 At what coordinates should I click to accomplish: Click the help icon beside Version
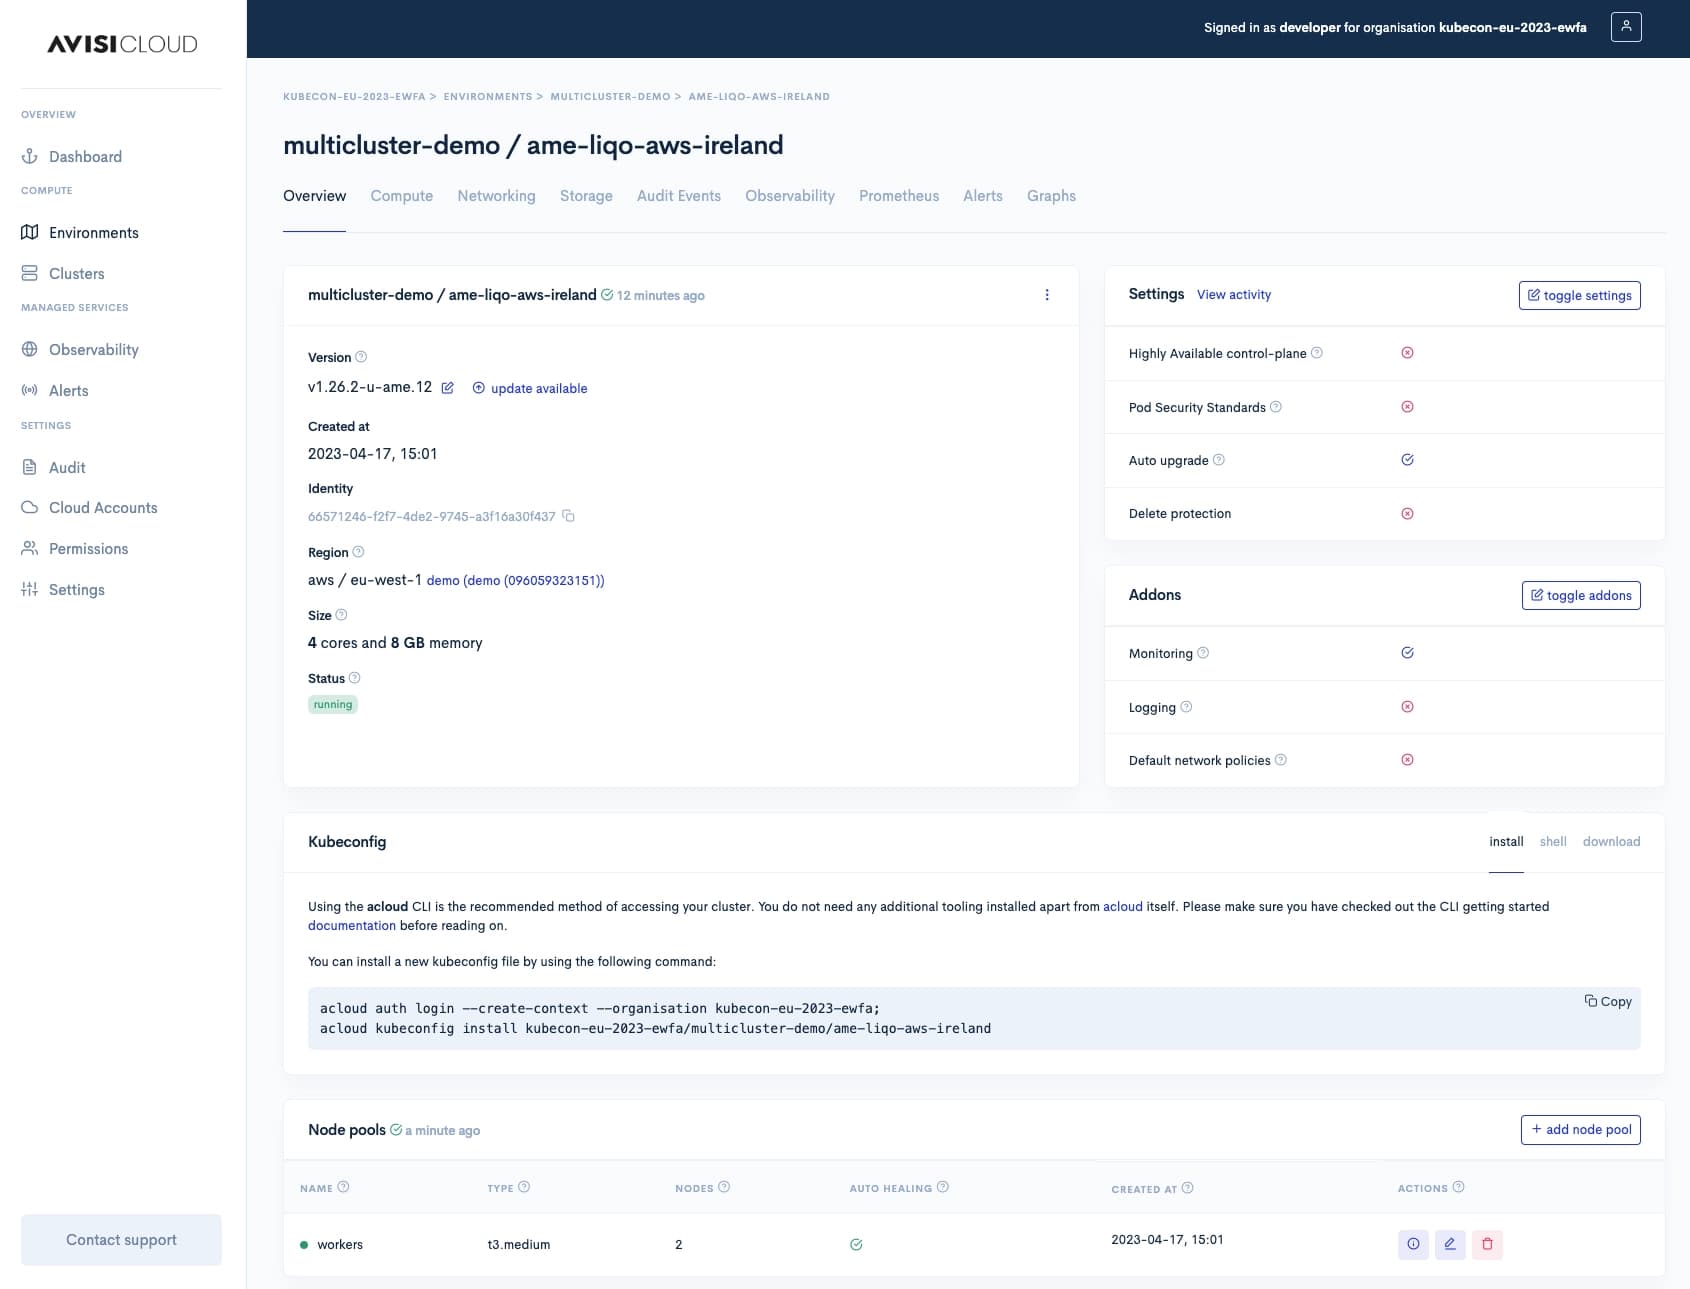361,357
